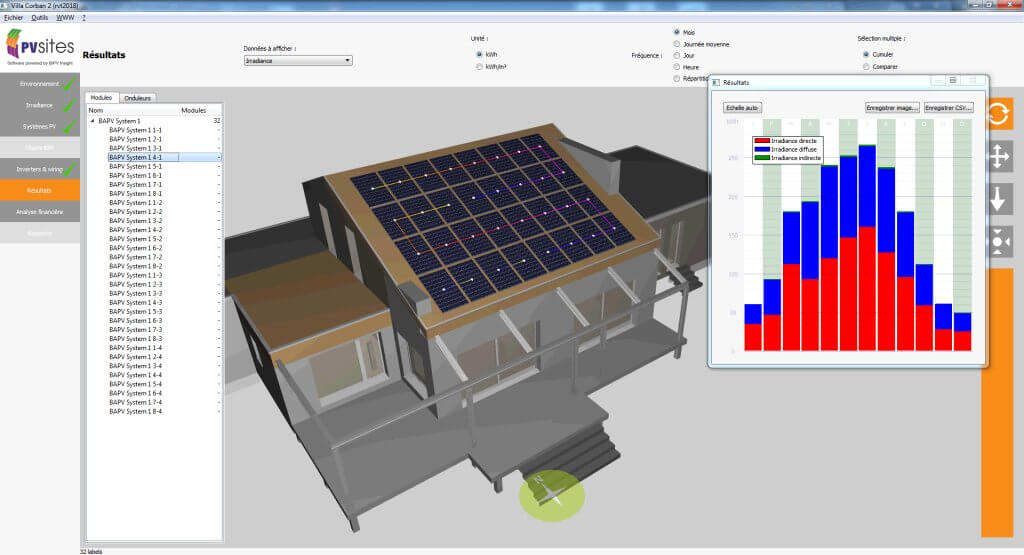The height and width of the screenshot is (555, 1024).
Task: Open the Données à afficher dropdown
Action: [298, 61]
